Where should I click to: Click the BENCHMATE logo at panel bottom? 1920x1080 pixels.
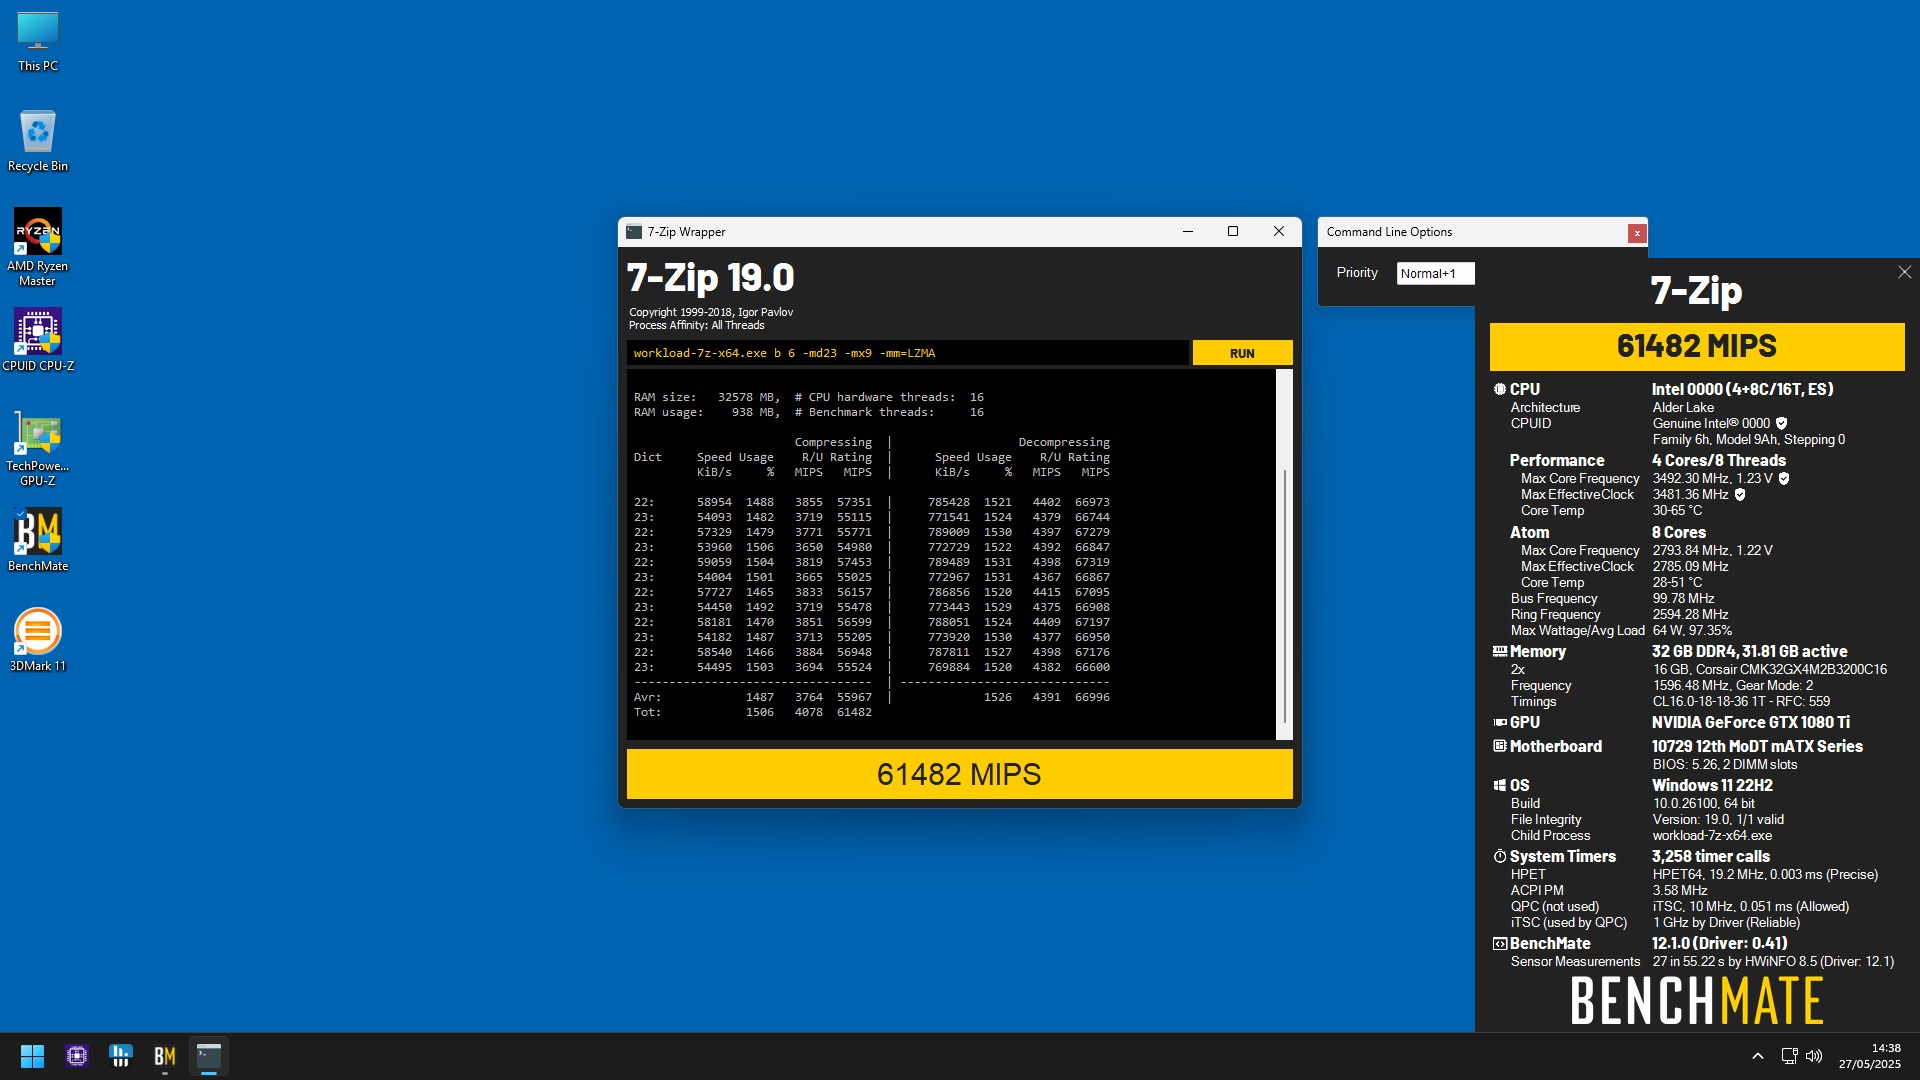[x=1697, y=1002]
